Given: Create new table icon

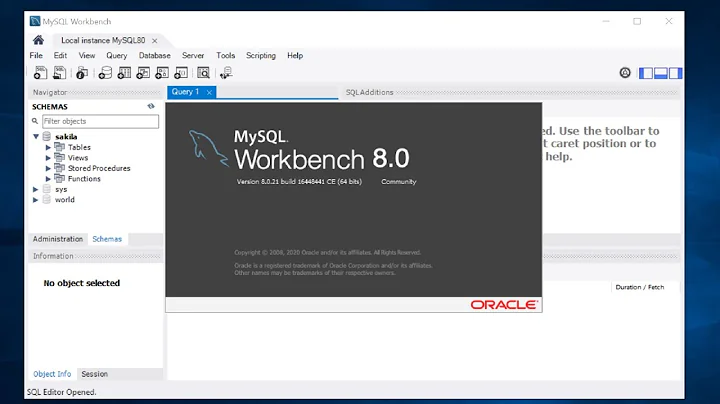Looking at the screenshot, I should (124, 73).
